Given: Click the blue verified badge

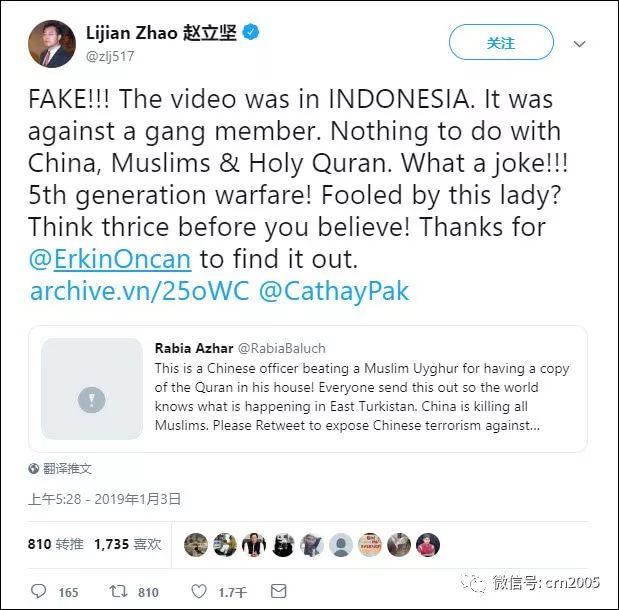Looking at the screenshot, I should click(x=250, y=32).
